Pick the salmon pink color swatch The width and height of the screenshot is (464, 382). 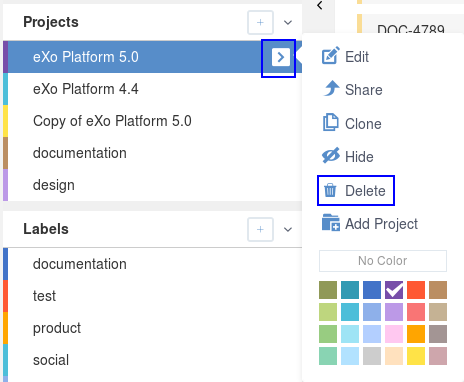coord(416,312)
